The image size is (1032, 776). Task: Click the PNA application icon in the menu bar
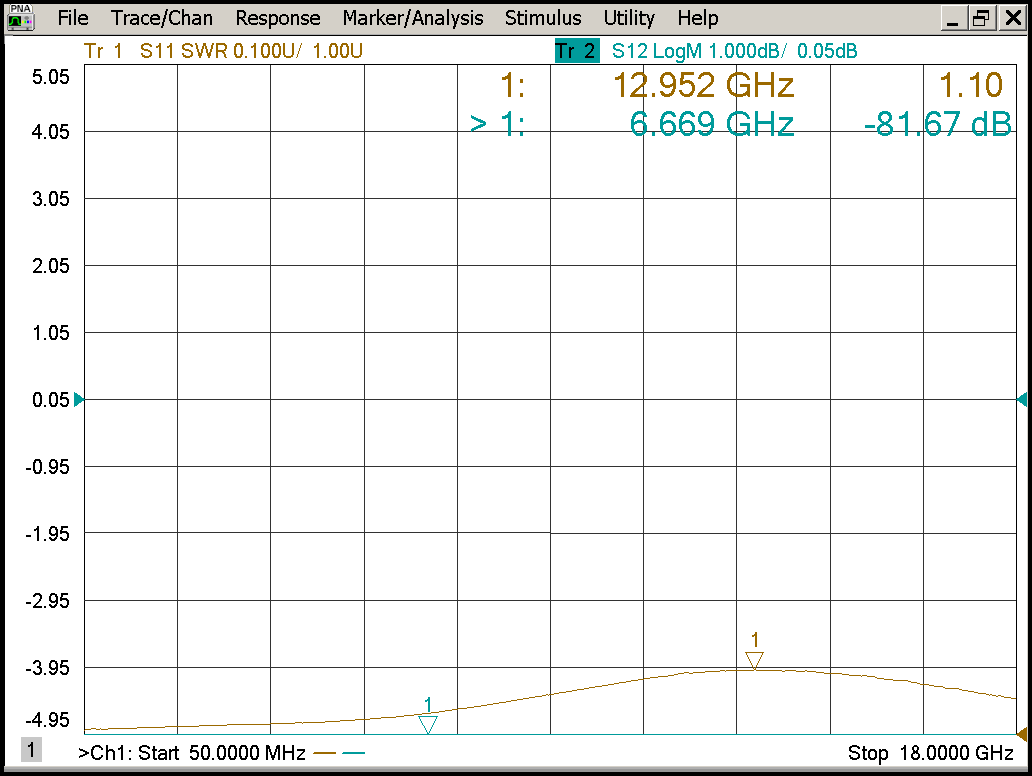click(20, 17)
